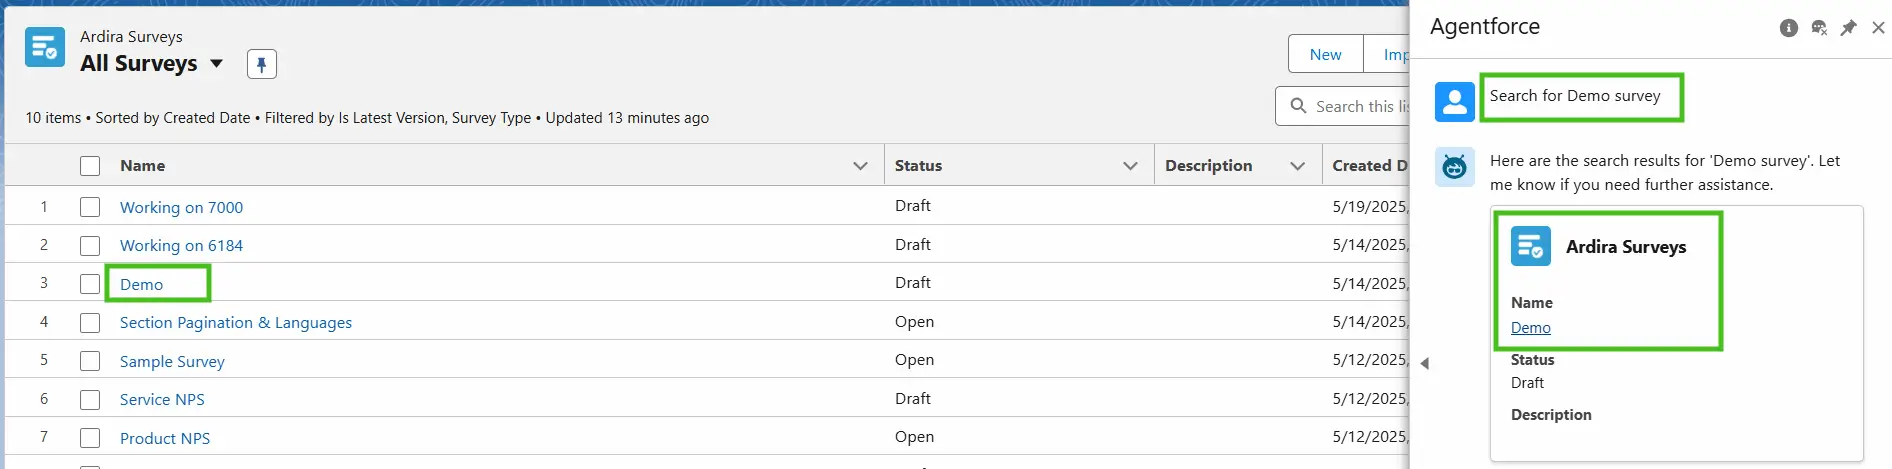The width and height of the screenshot is (1892, 469).
Task: Open the Demo link in Agentforce results
Action: tap(1530, 328)
